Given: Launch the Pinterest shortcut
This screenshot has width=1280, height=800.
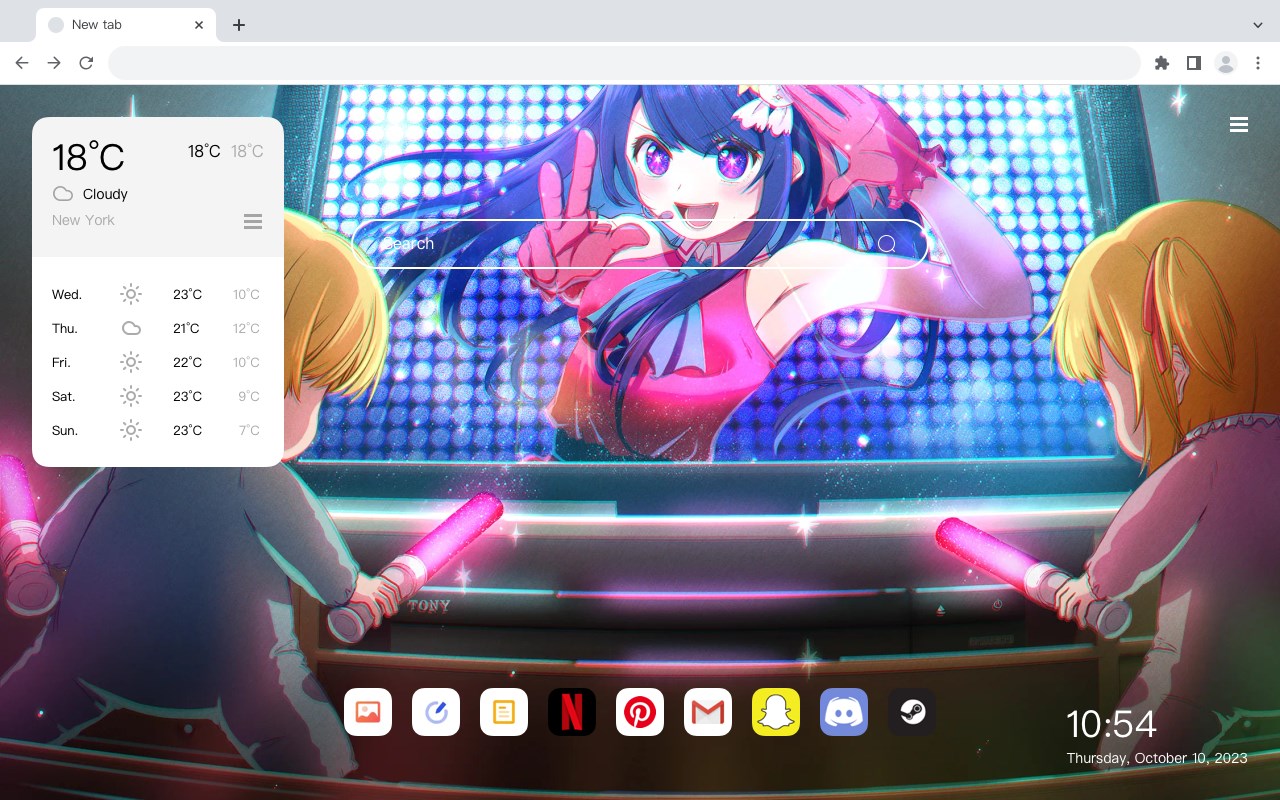Looking at the screenshot, I should (x=640, y=712).
